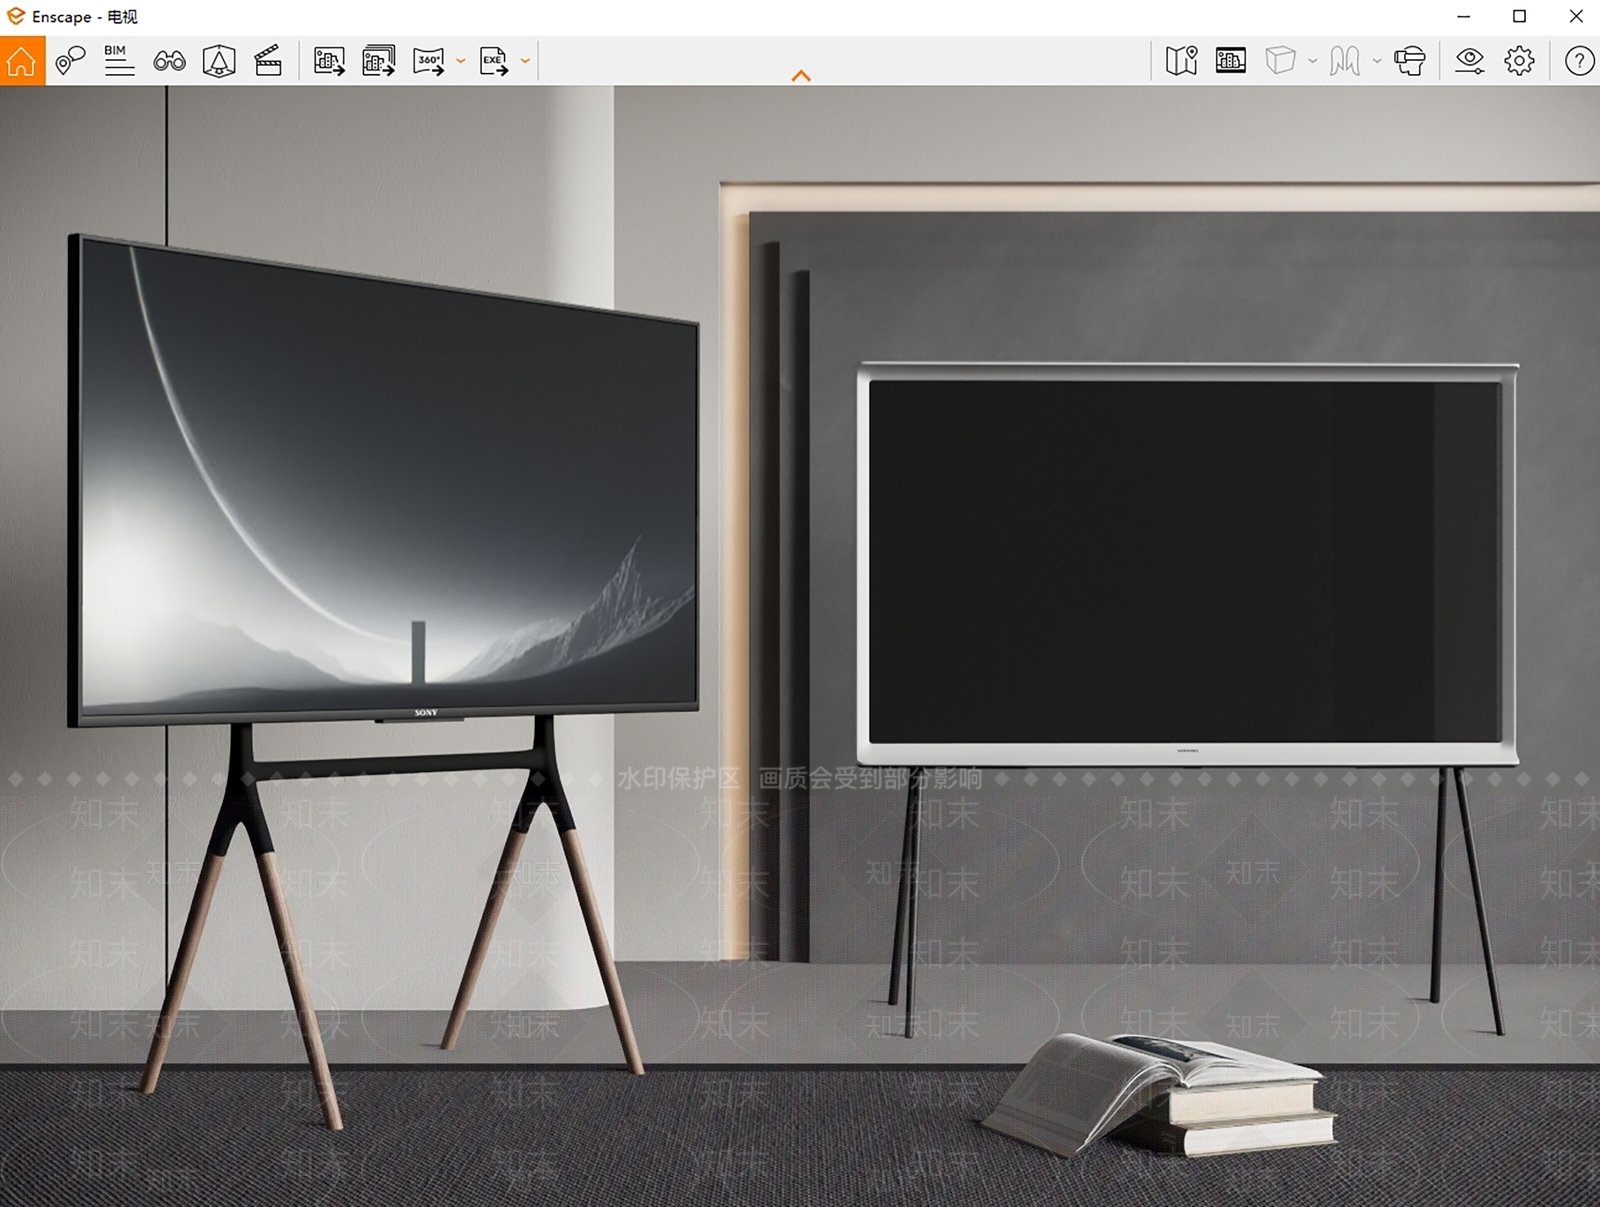Toggle the safe frame icon
Viewport: 1600px width, 1207px height.
pyautogui.click(x=1231, y=61)
